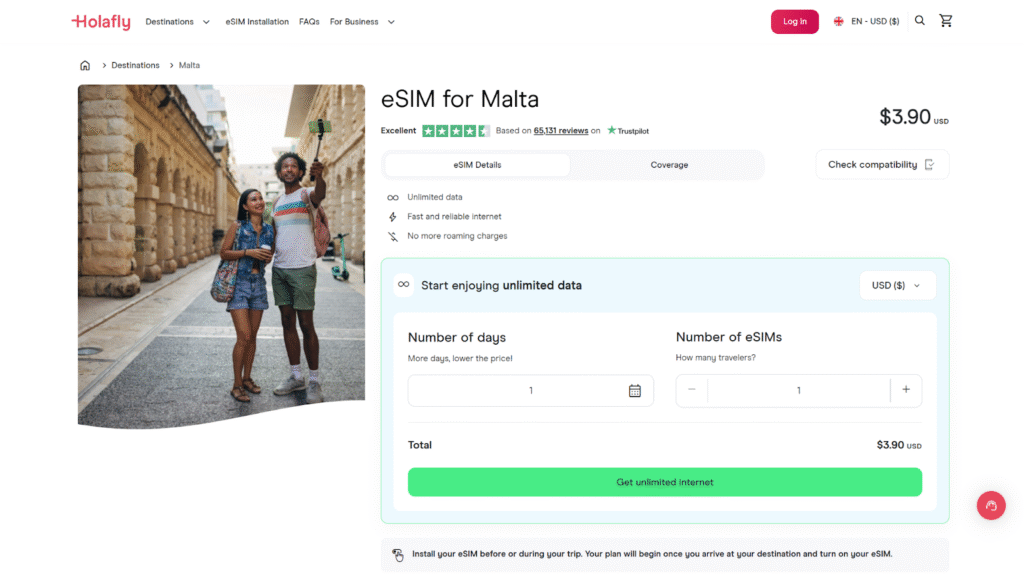The width and height of the screenshot is (1024, 580).
Task: Switch to the Coverage tab
Action: 668,164
